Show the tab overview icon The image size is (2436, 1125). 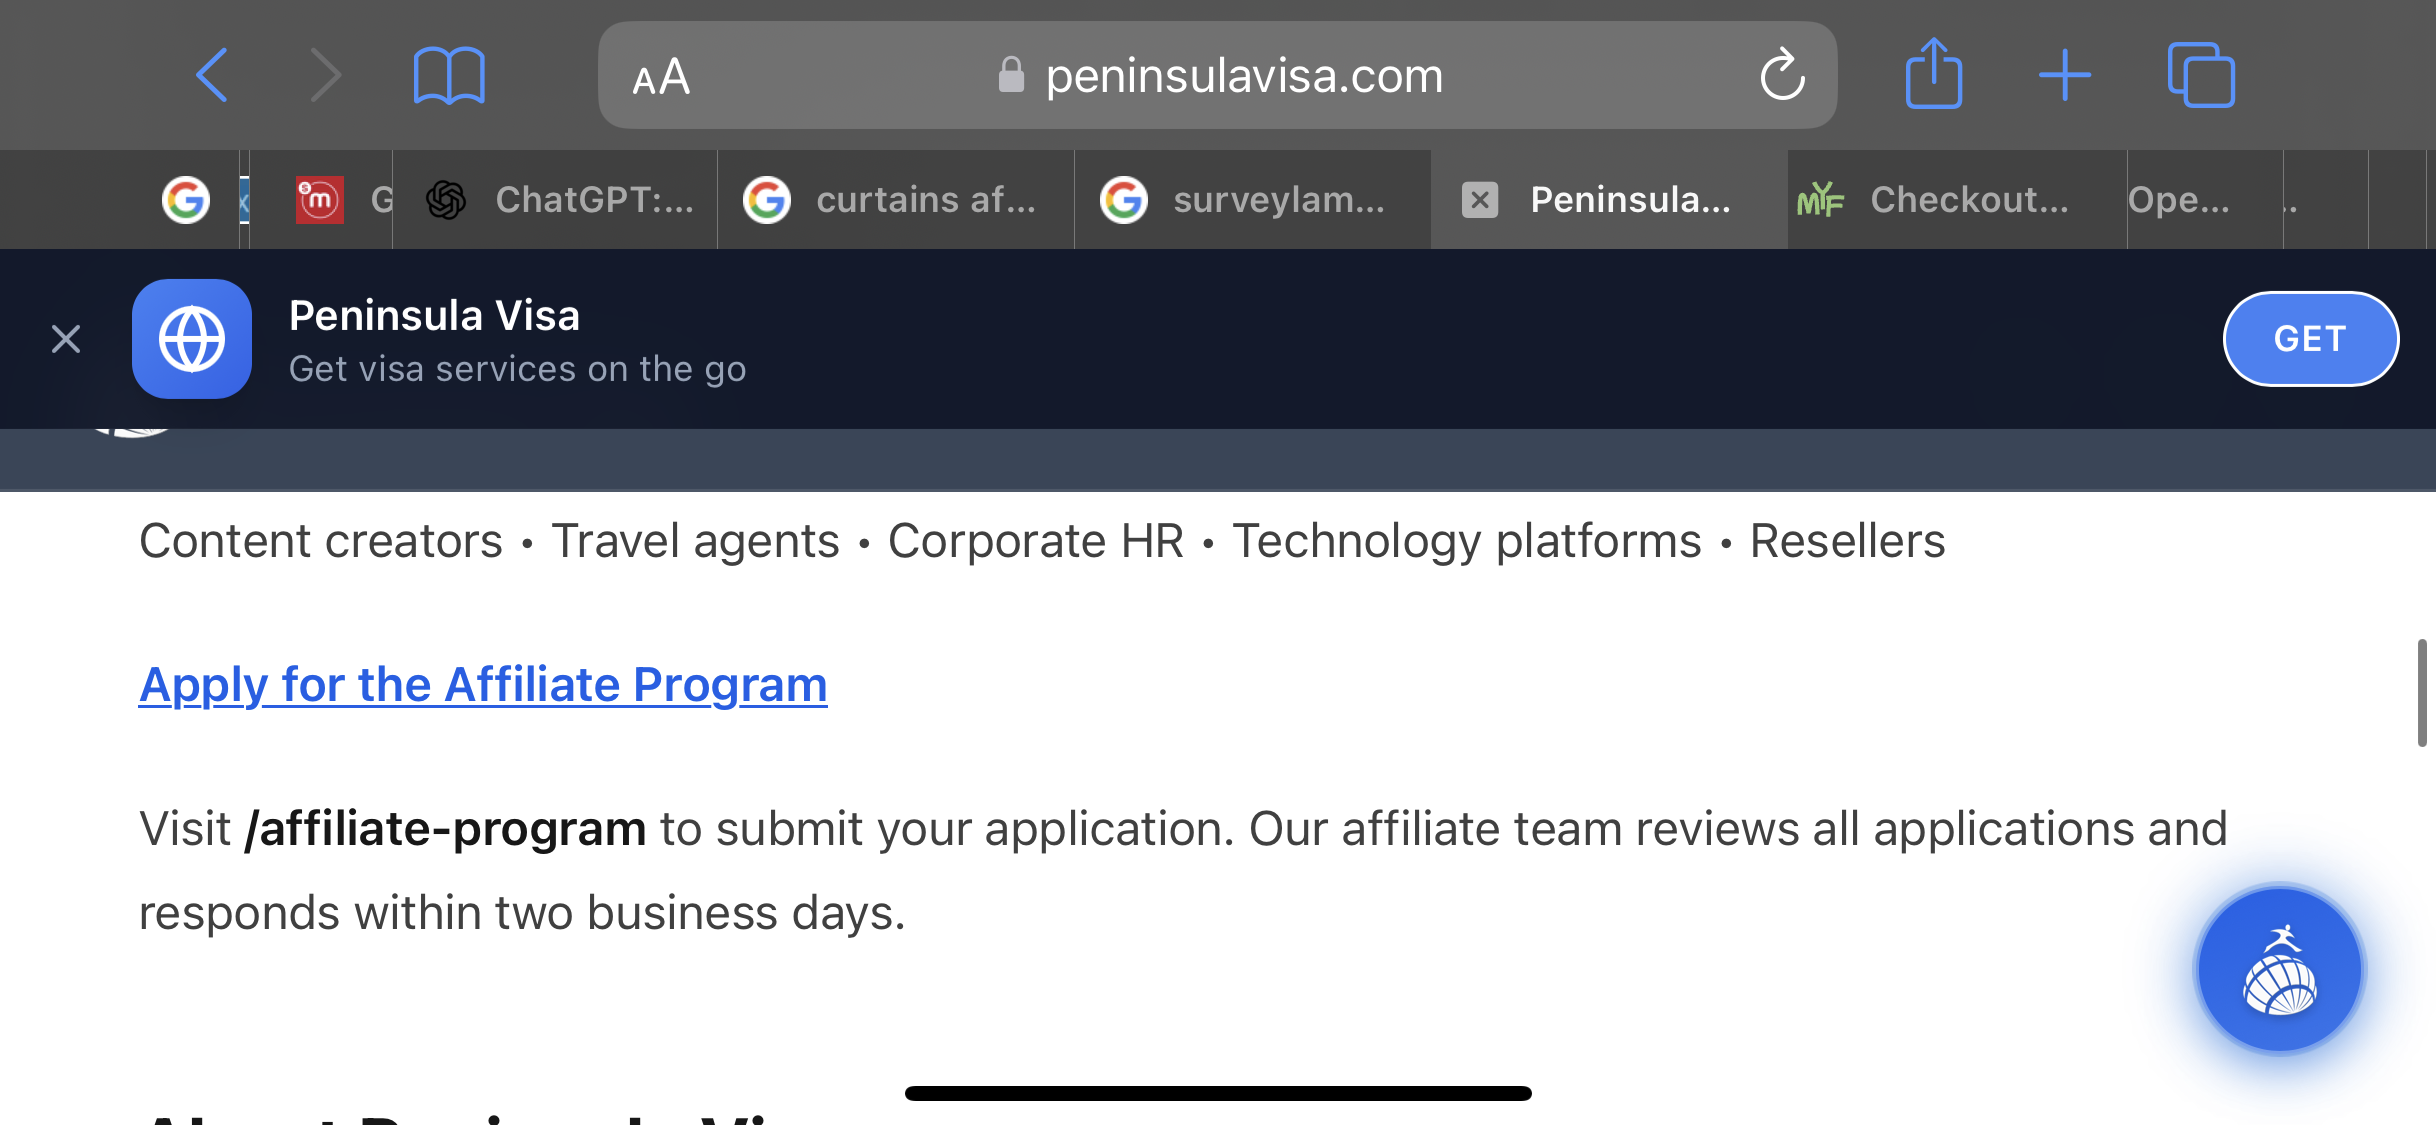(2200, 75)
